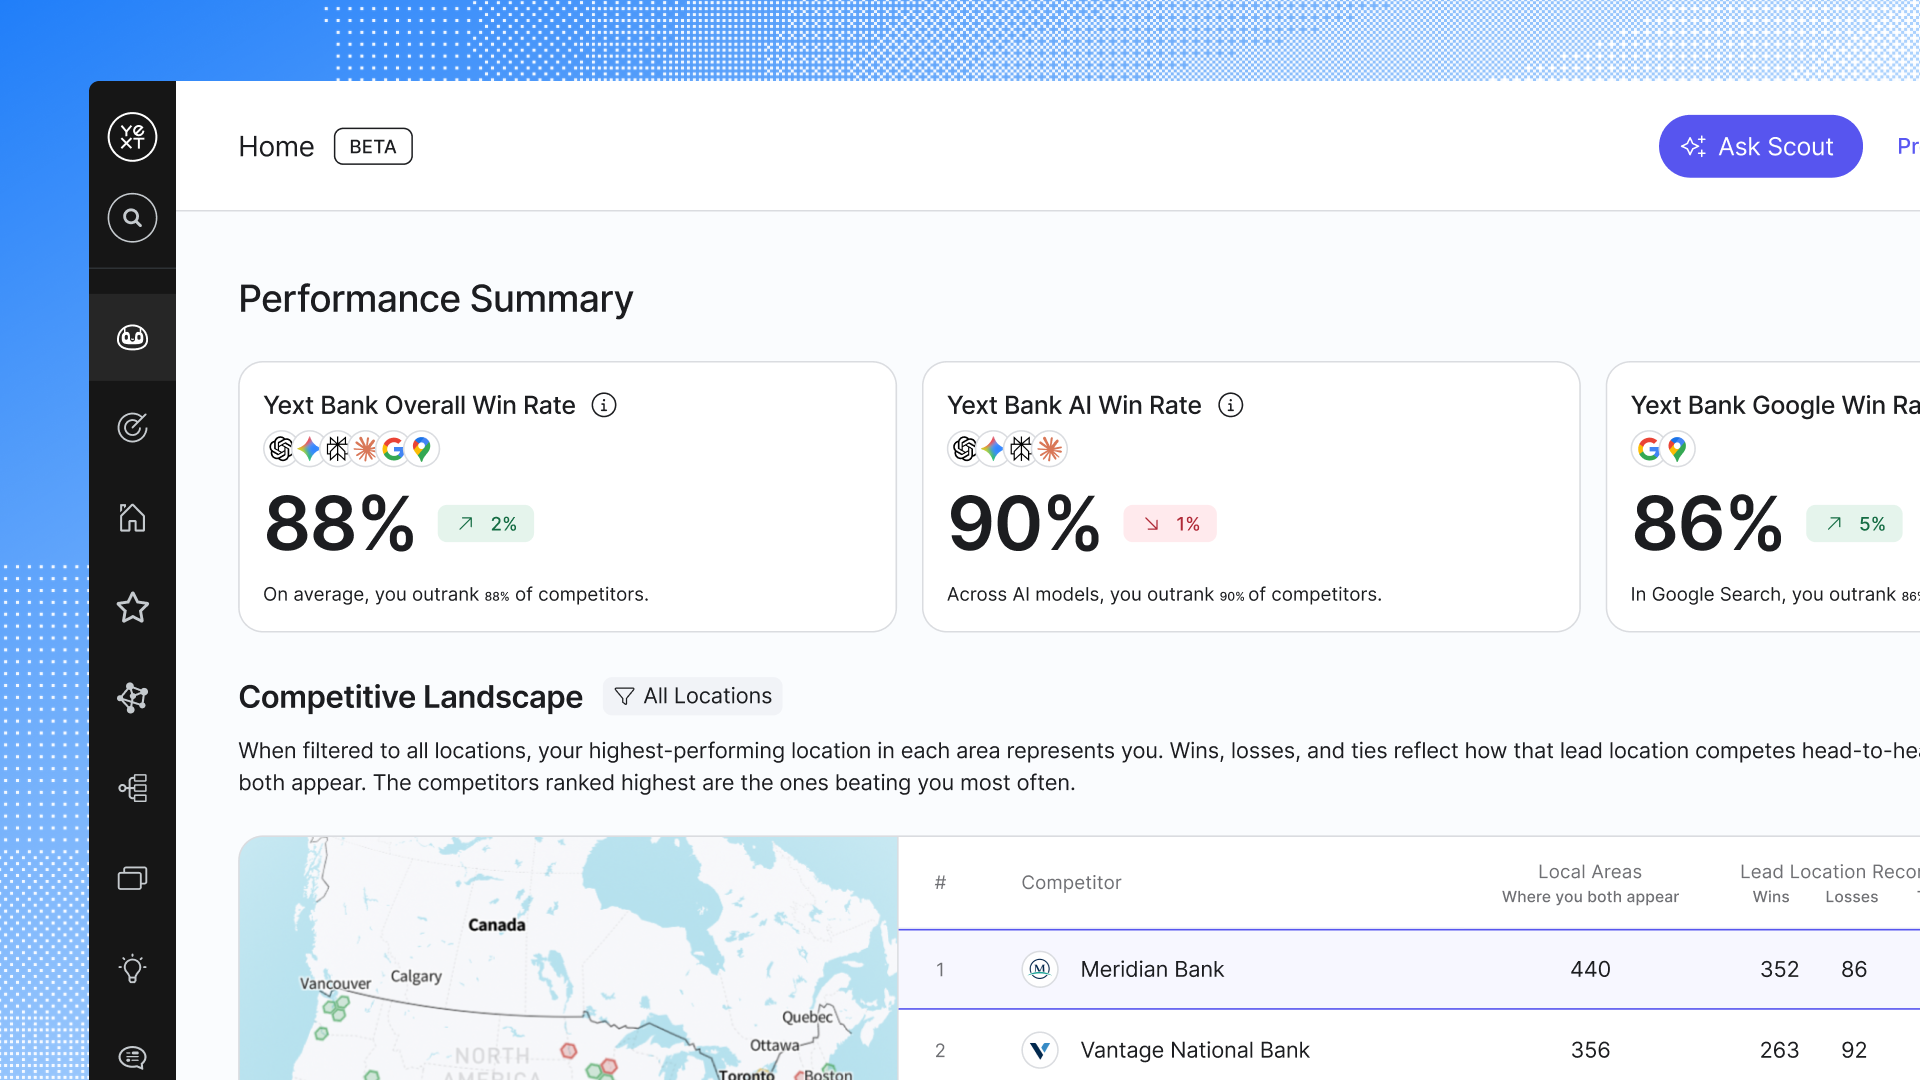Open the stacked pages sidebar icon
1920x1080 pixels.
click(132, 878)
